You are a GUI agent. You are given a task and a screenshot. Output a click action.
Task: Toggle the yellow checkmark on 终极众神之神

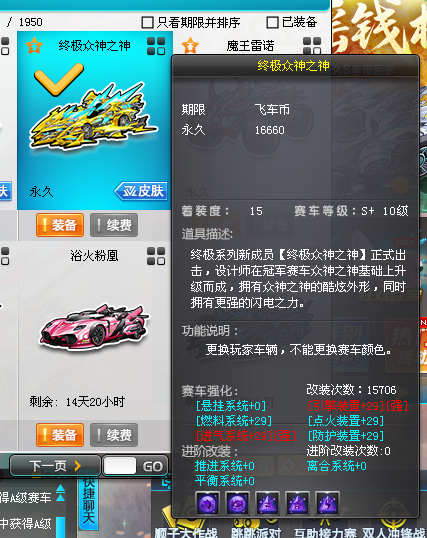coord(59,79)
